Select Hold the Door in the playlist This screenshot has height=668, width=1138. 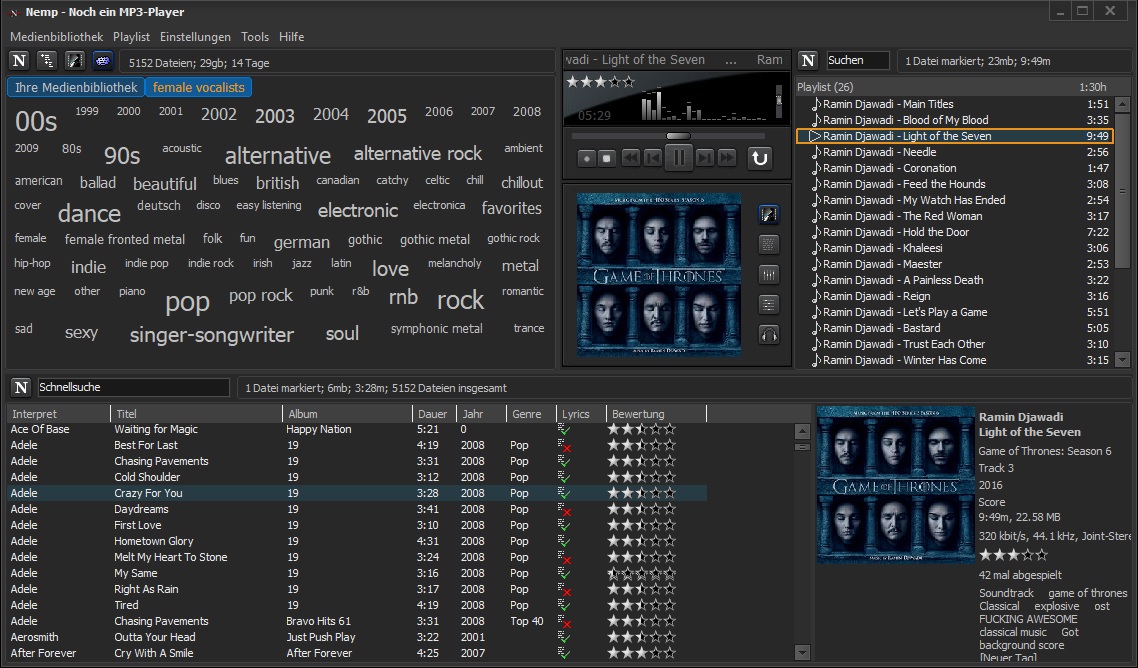[954, 232]
